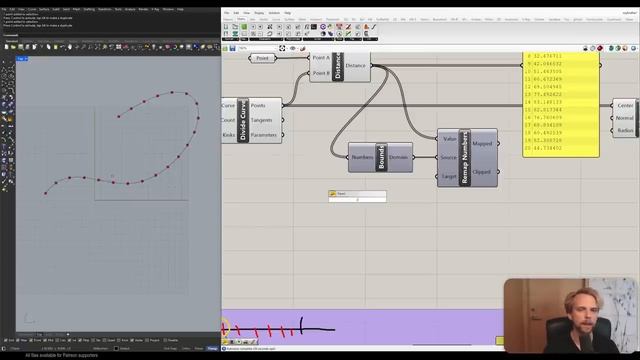Toggle the Point osnap checkbox
The image size is (640, 360).
32,340
